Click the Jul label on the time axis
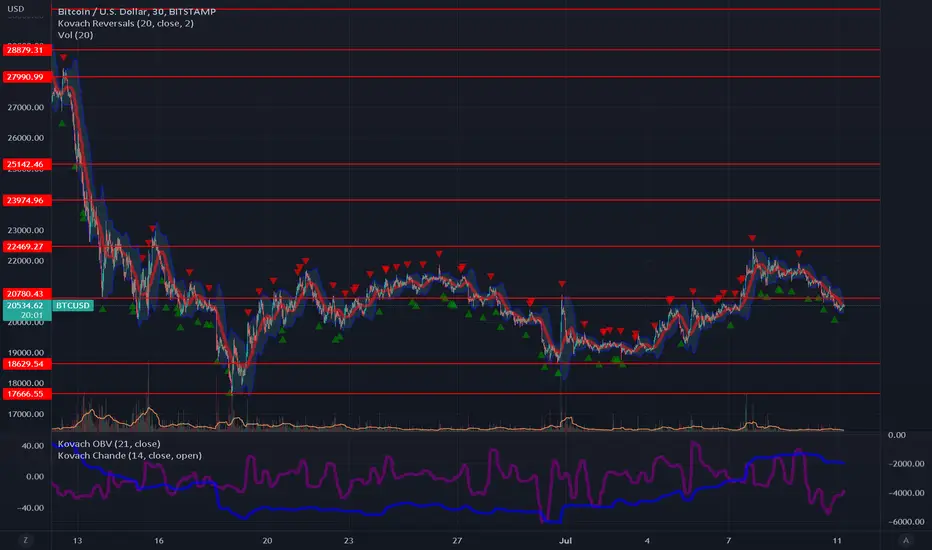The height and width of the screenshot is (550, 932). click(565, 540)
